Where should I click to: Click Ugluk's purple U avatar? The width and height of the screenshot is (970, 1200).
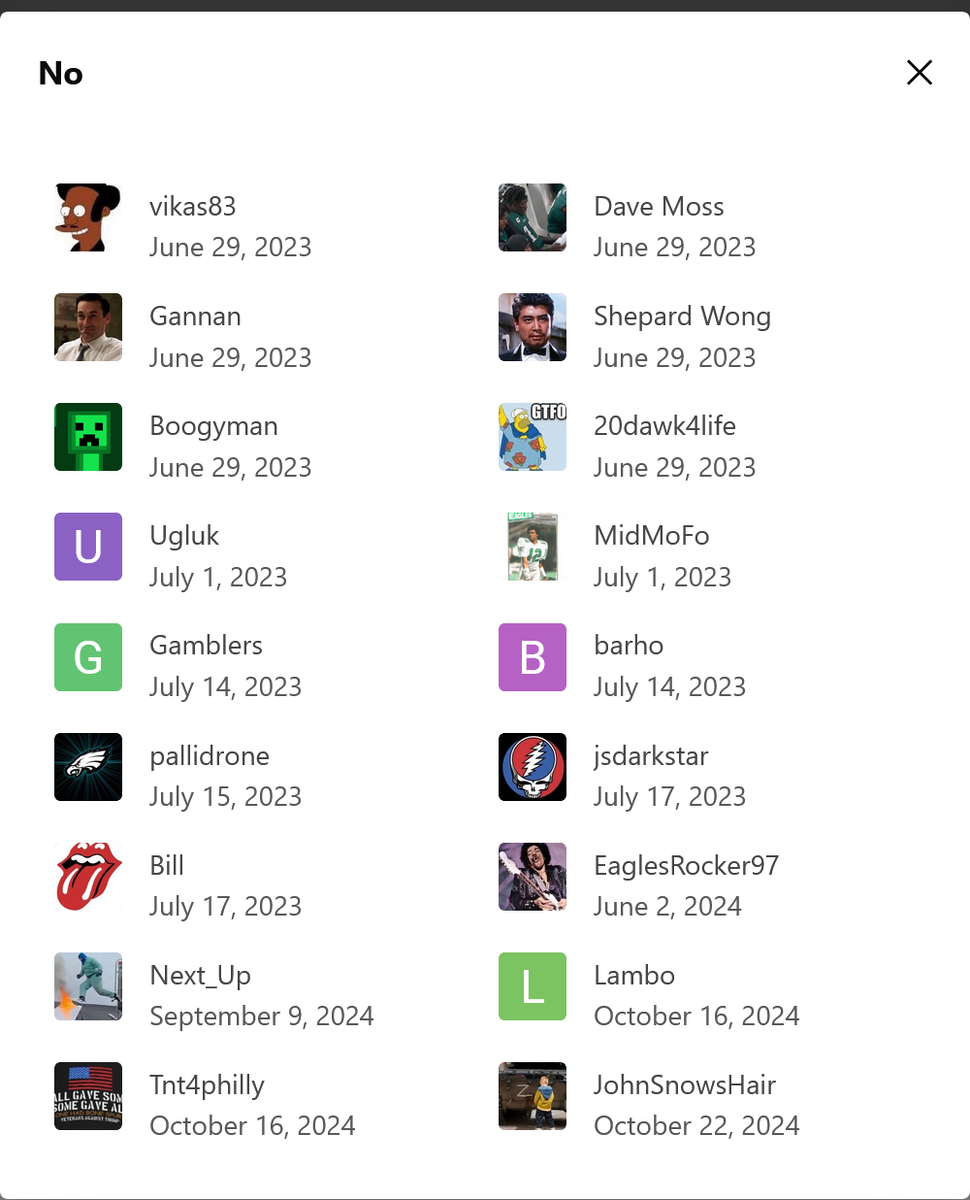coord(88,547)
